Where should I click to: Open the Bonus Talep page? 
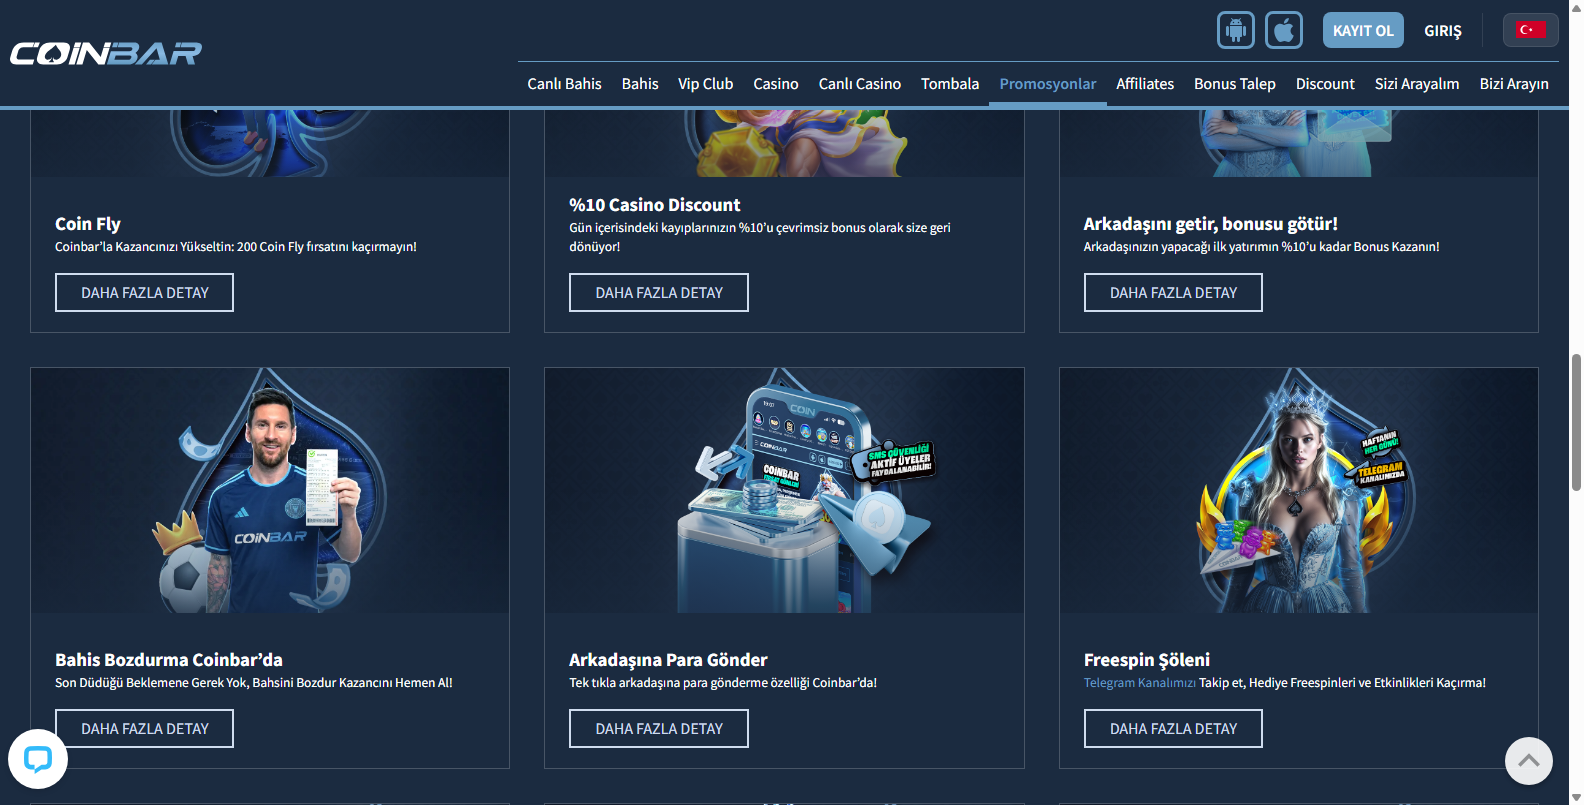click(x=1235, y=84)
